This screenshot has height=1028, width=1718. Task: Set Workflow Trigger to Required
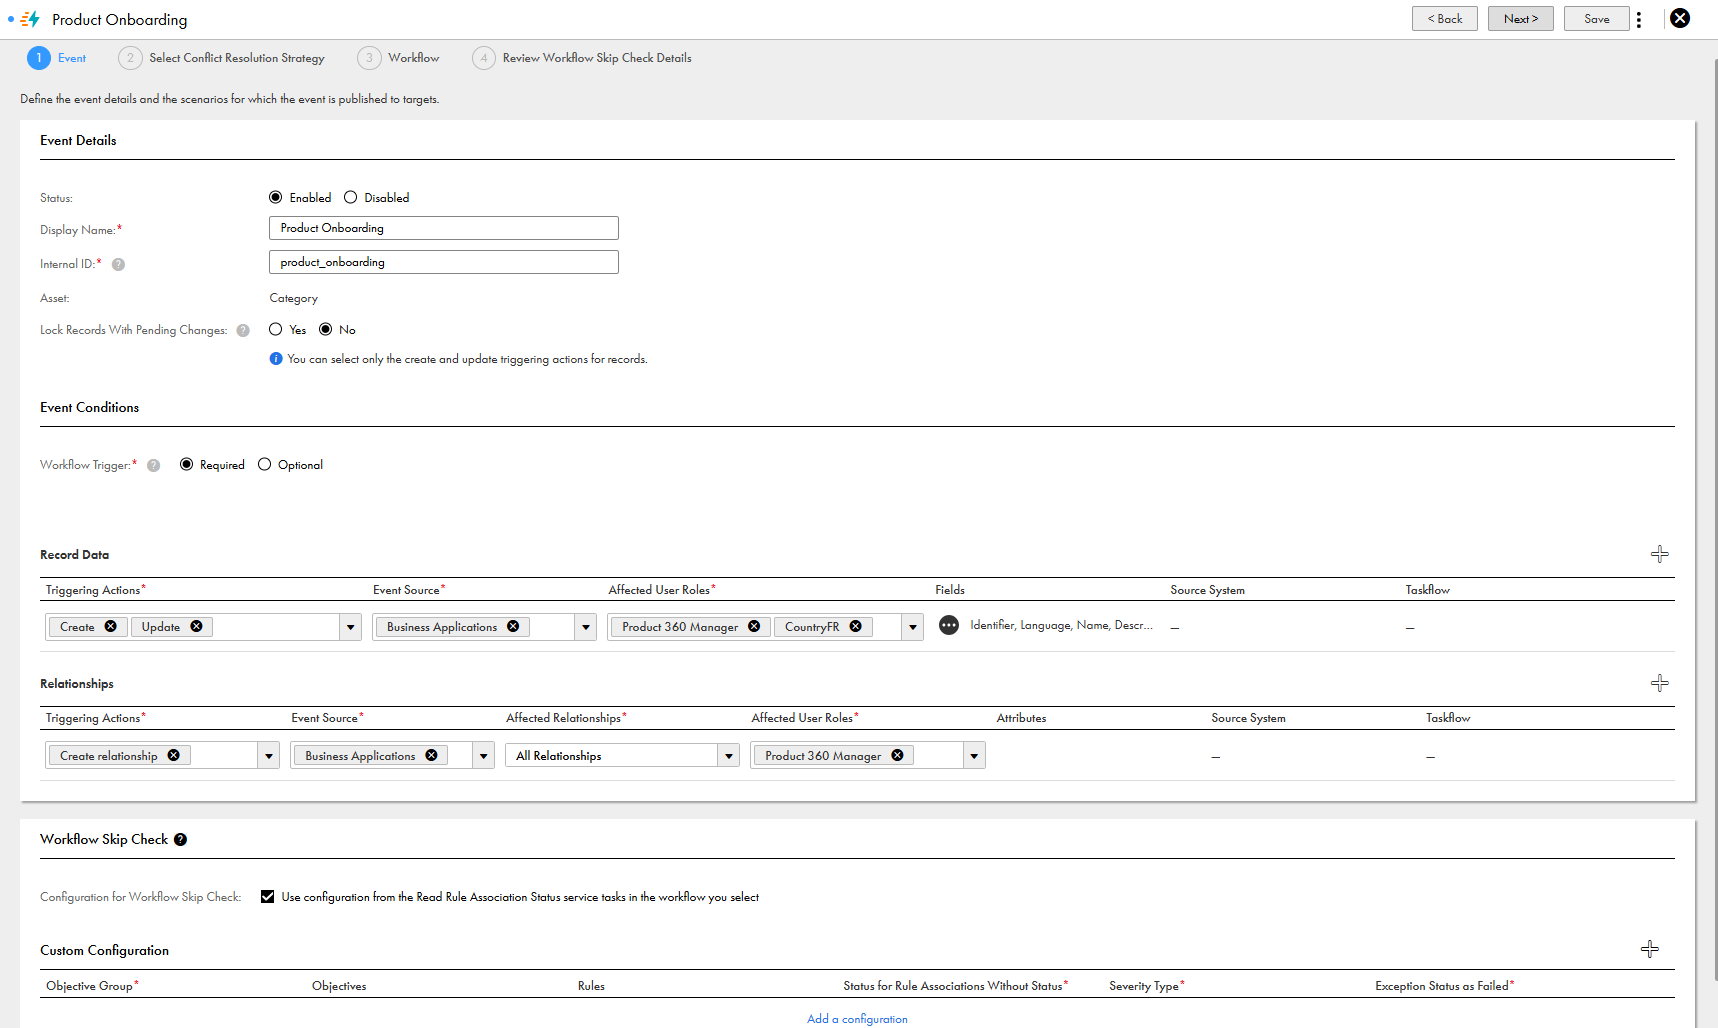187,464
